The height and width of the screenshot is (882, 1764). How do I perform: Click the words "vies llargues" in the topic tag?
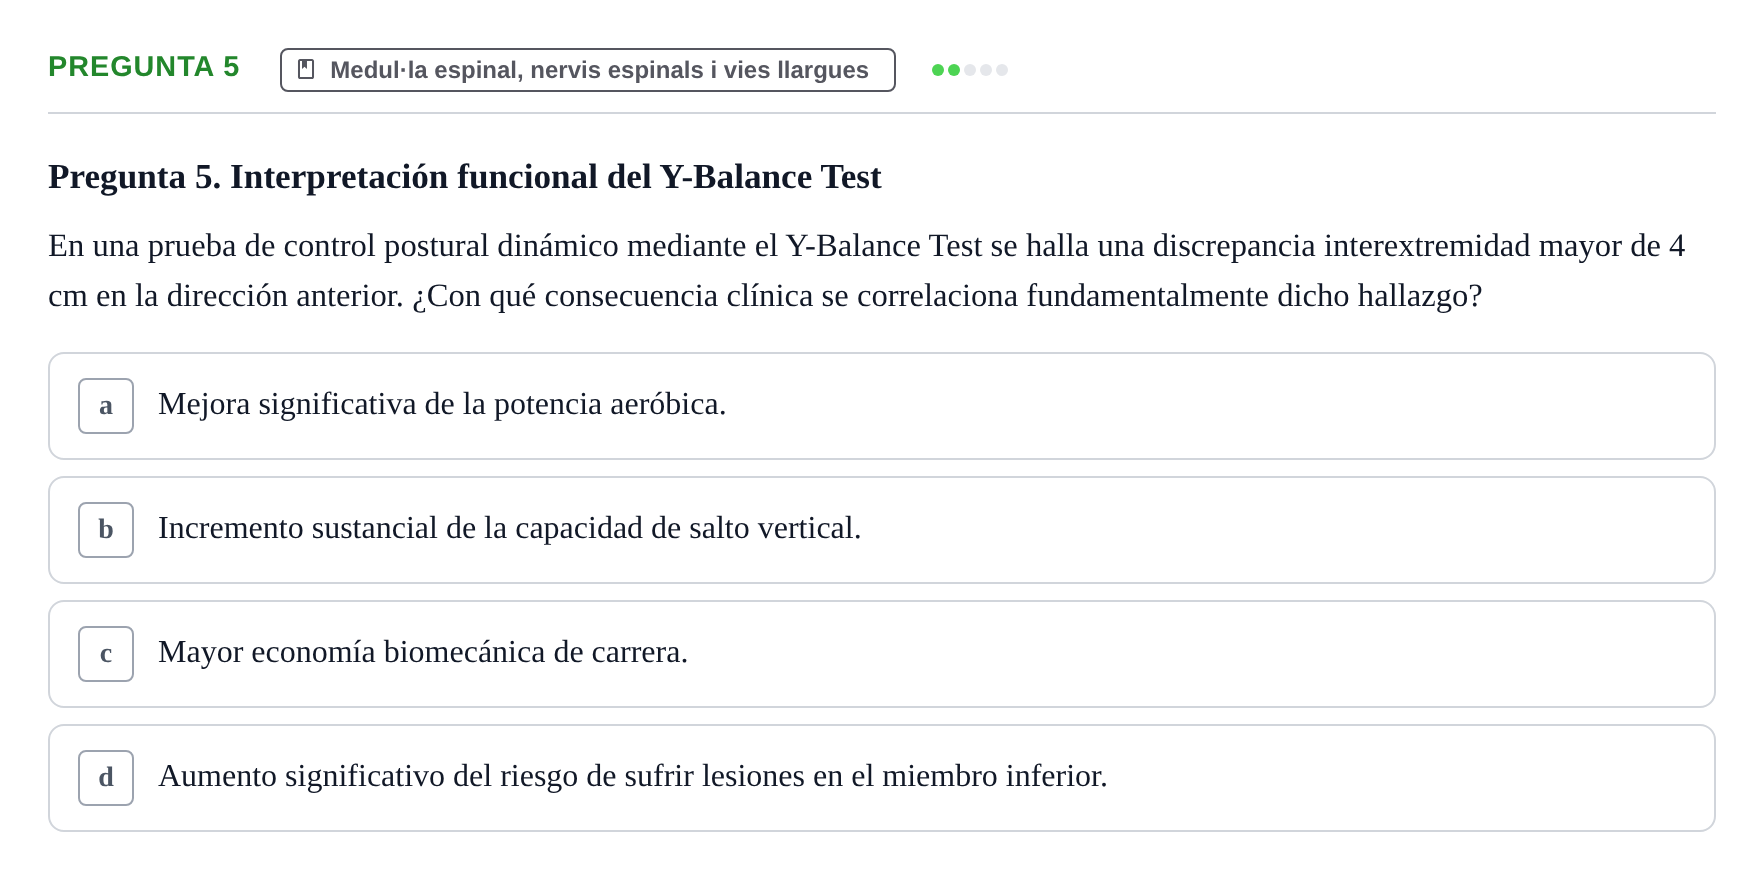coord(796,70)
